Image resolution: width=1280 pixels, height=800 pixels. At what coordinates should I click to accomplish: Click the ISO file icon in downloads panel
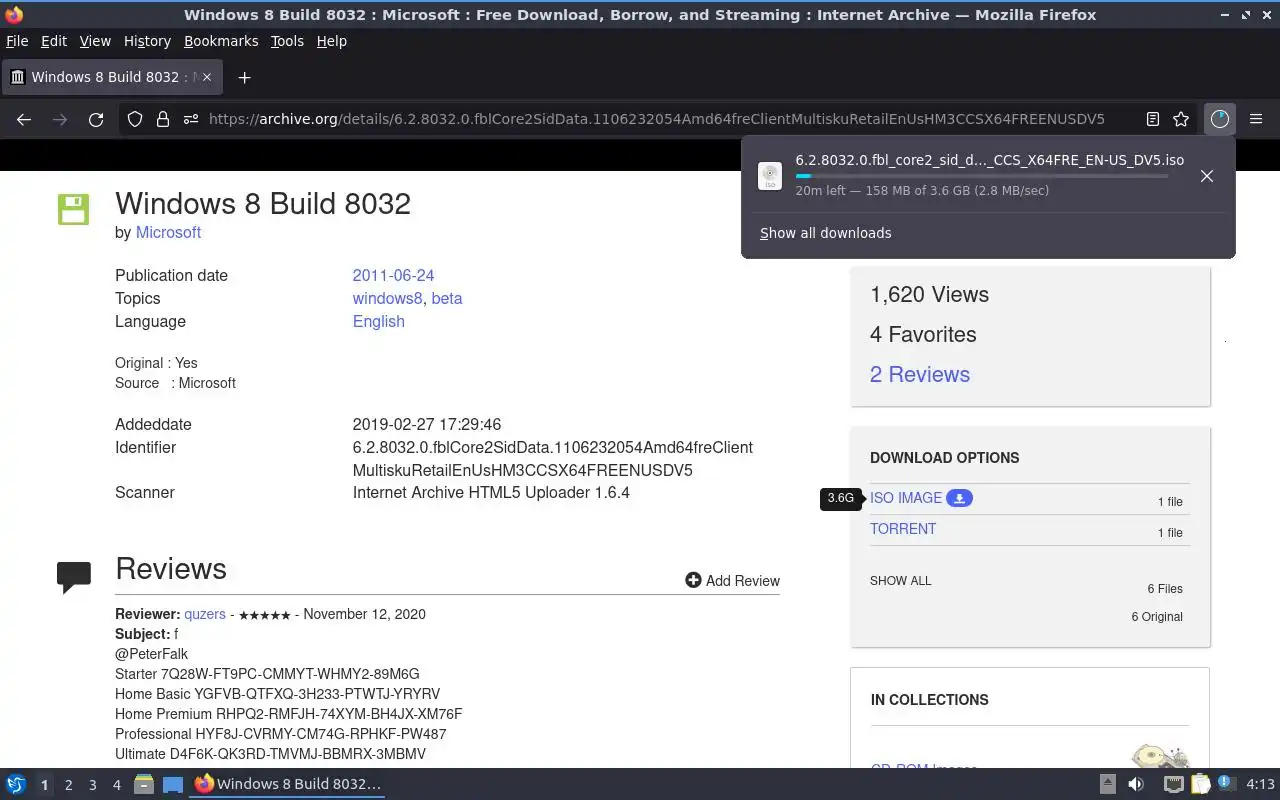[770, 176]
